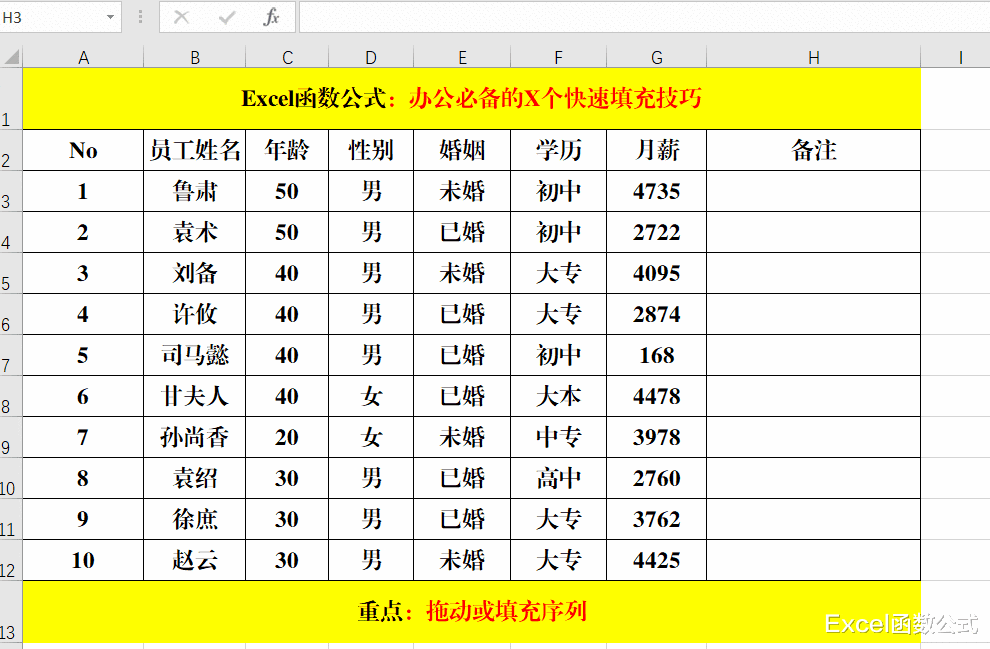Screen dimensions: 990x649
Task: Click the education cell '大本'
Action: tap(559, 396)
